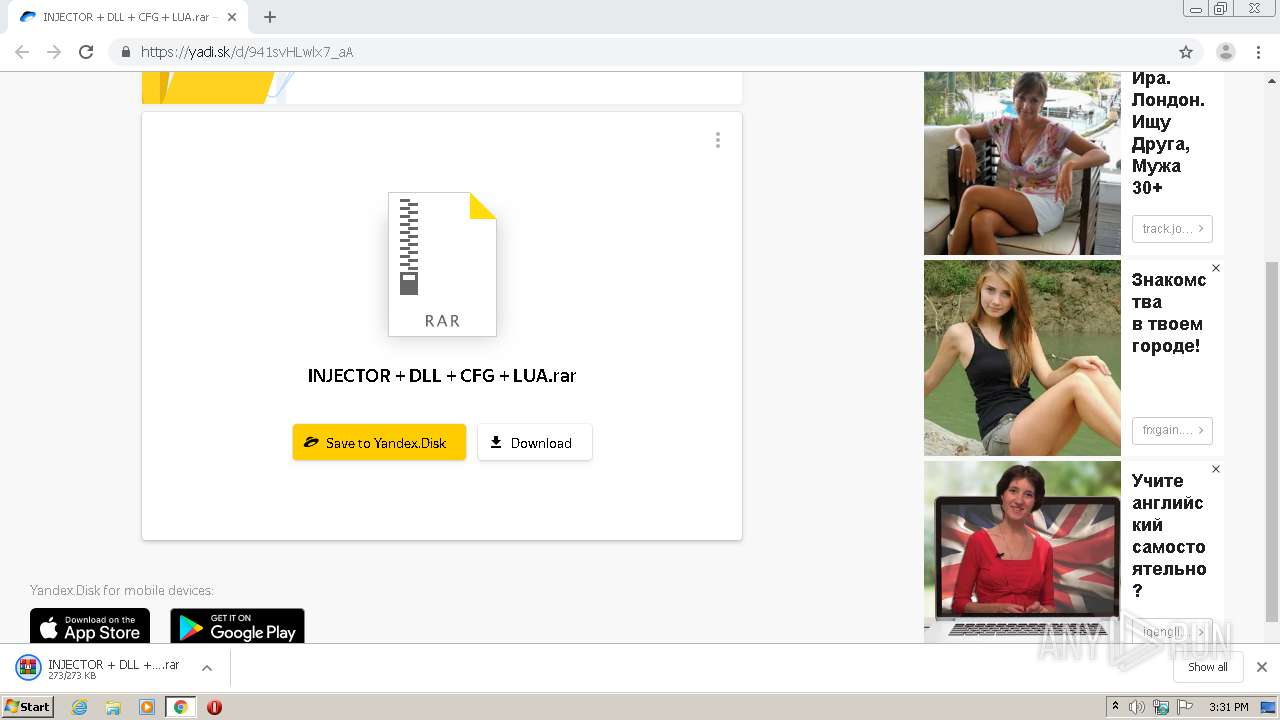Click the Chrome taskbar icon
The image size is (1280, 720).
pos(180,707)
